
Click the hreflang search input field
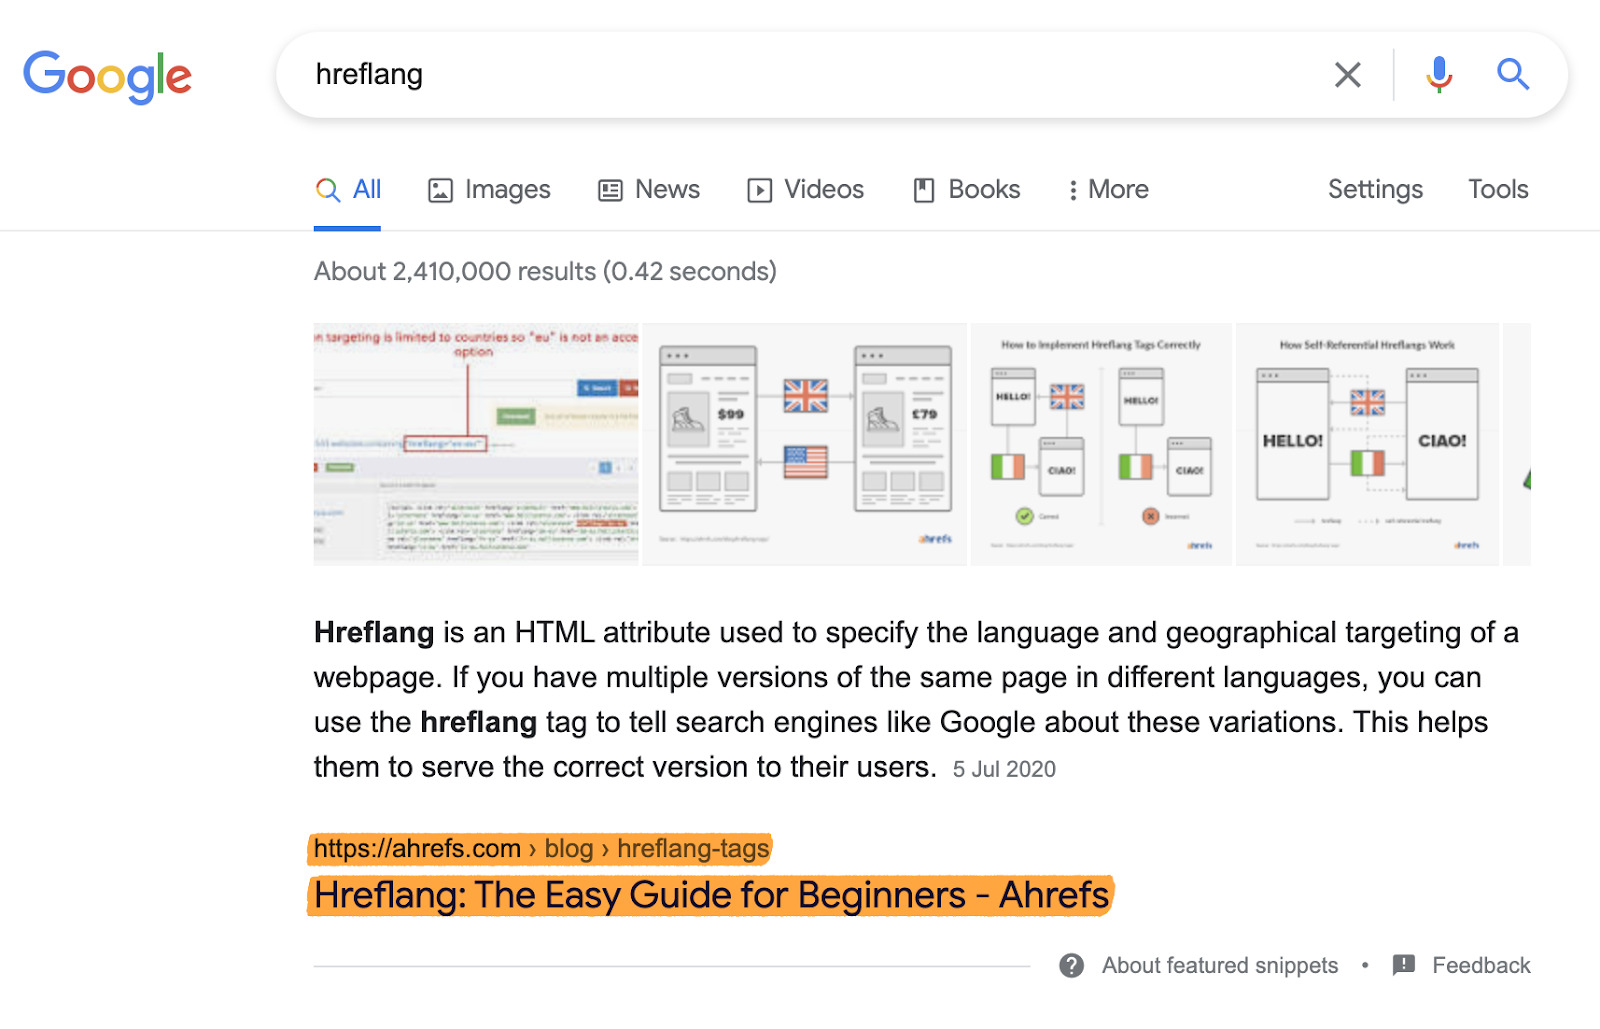click(800, 75)
